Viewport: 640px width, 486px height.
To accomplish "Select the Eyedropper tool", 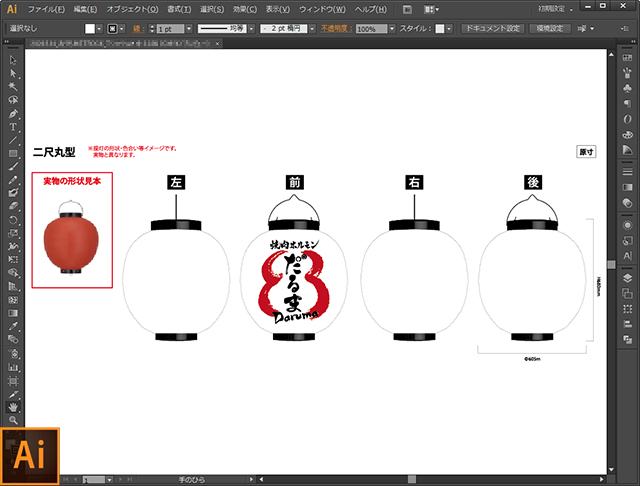I will click(x=13, y=326).
